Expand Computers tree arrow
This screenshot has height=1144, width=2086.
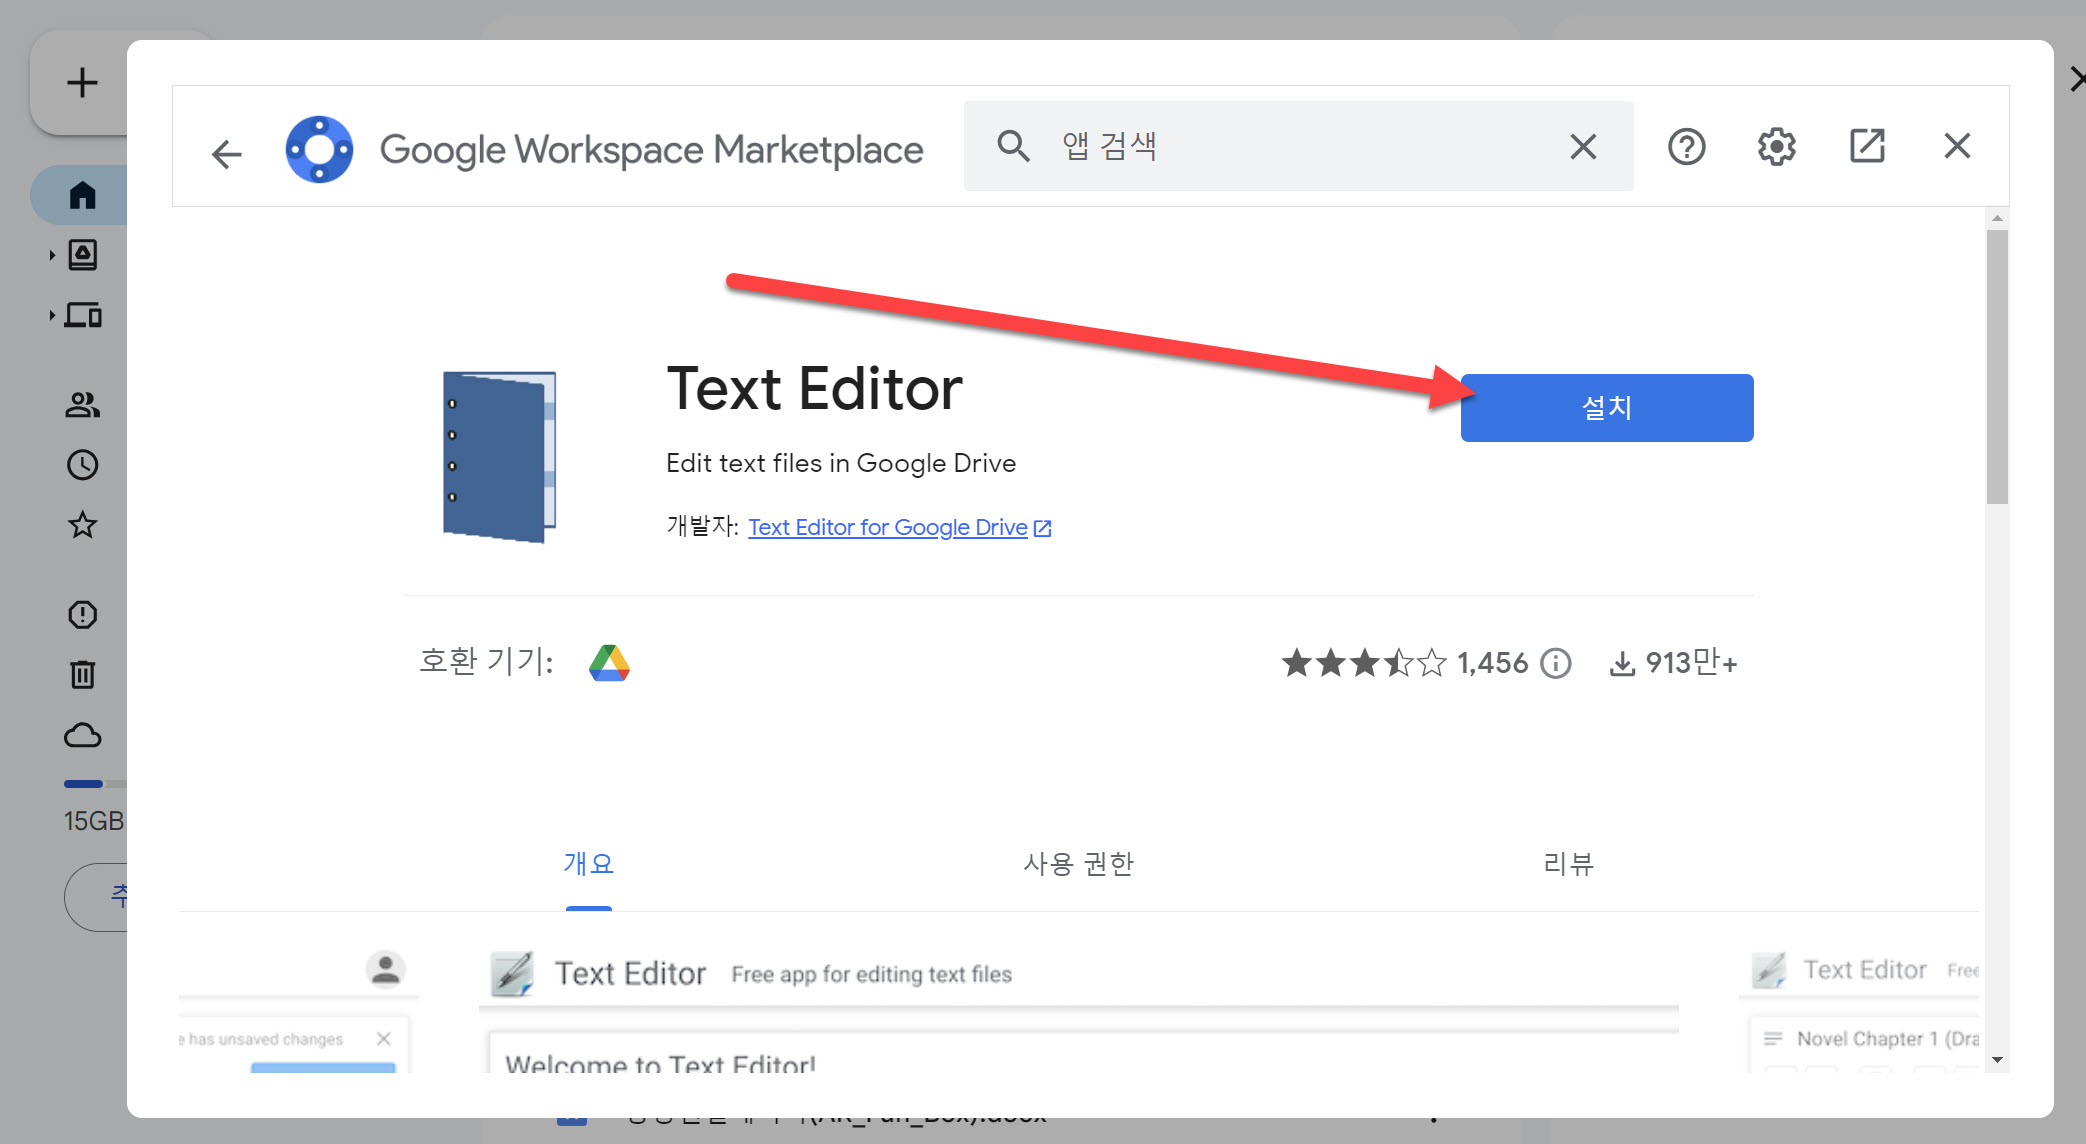[x=52, y=316]
